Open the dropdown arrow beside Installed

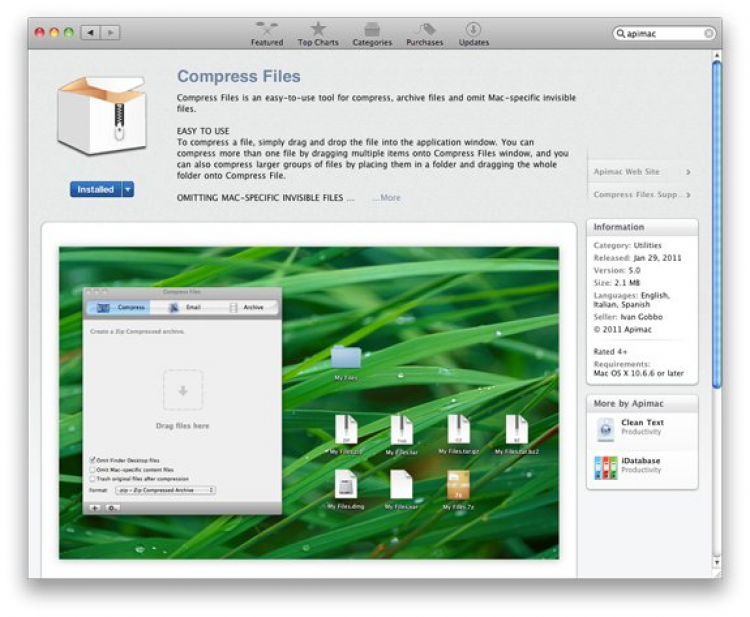click(128, 189)
